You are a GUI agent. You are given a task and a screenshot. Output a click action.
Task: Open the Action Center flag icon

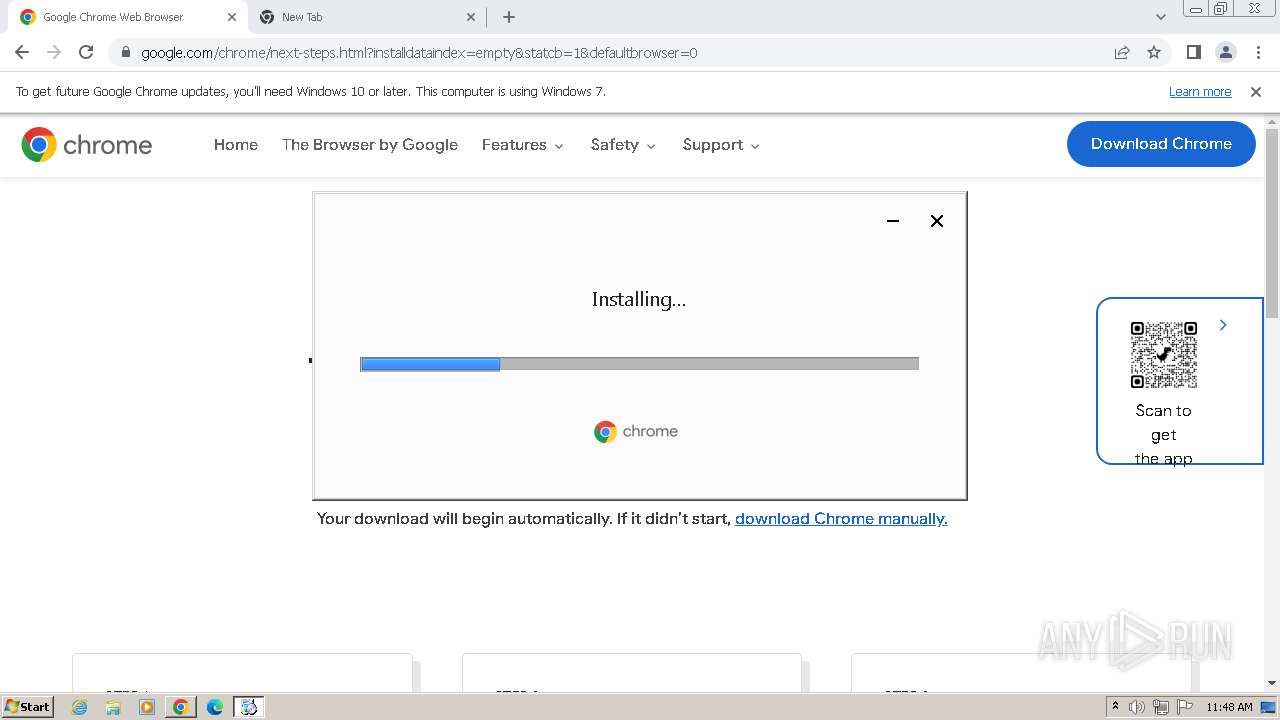point(1185,707)
